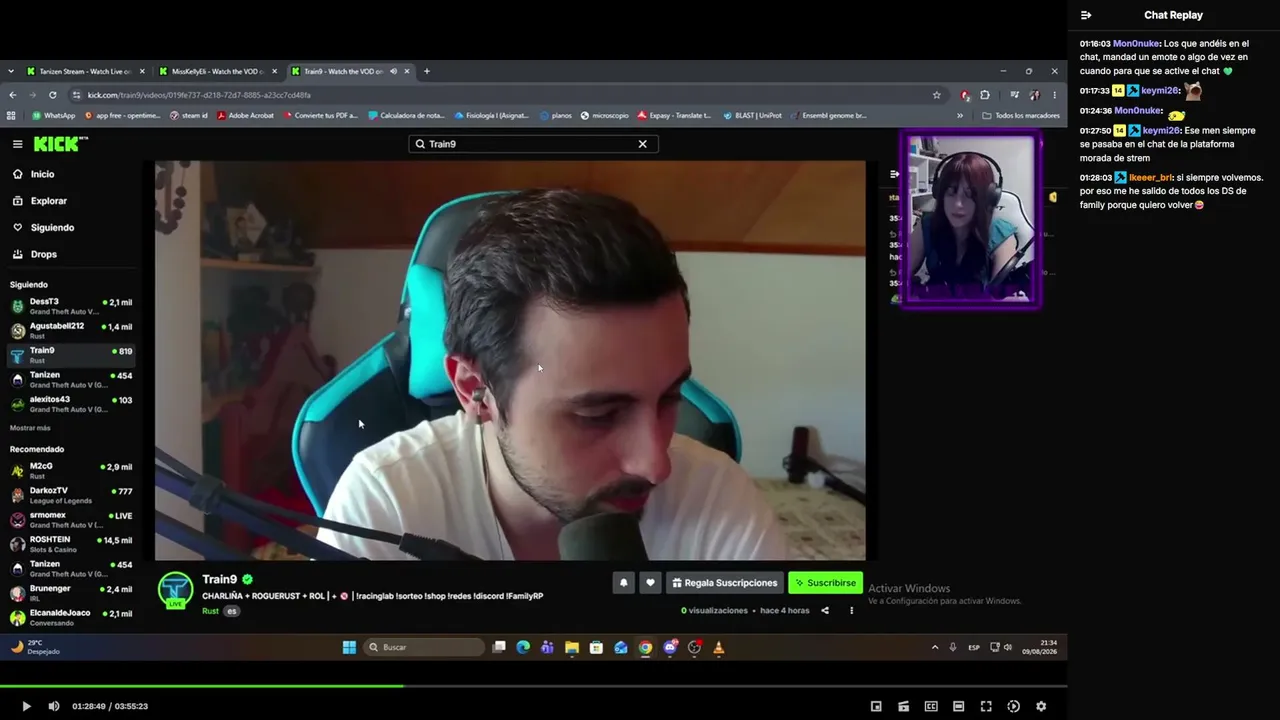Clear the Kick search box with the X

point(643,144)
